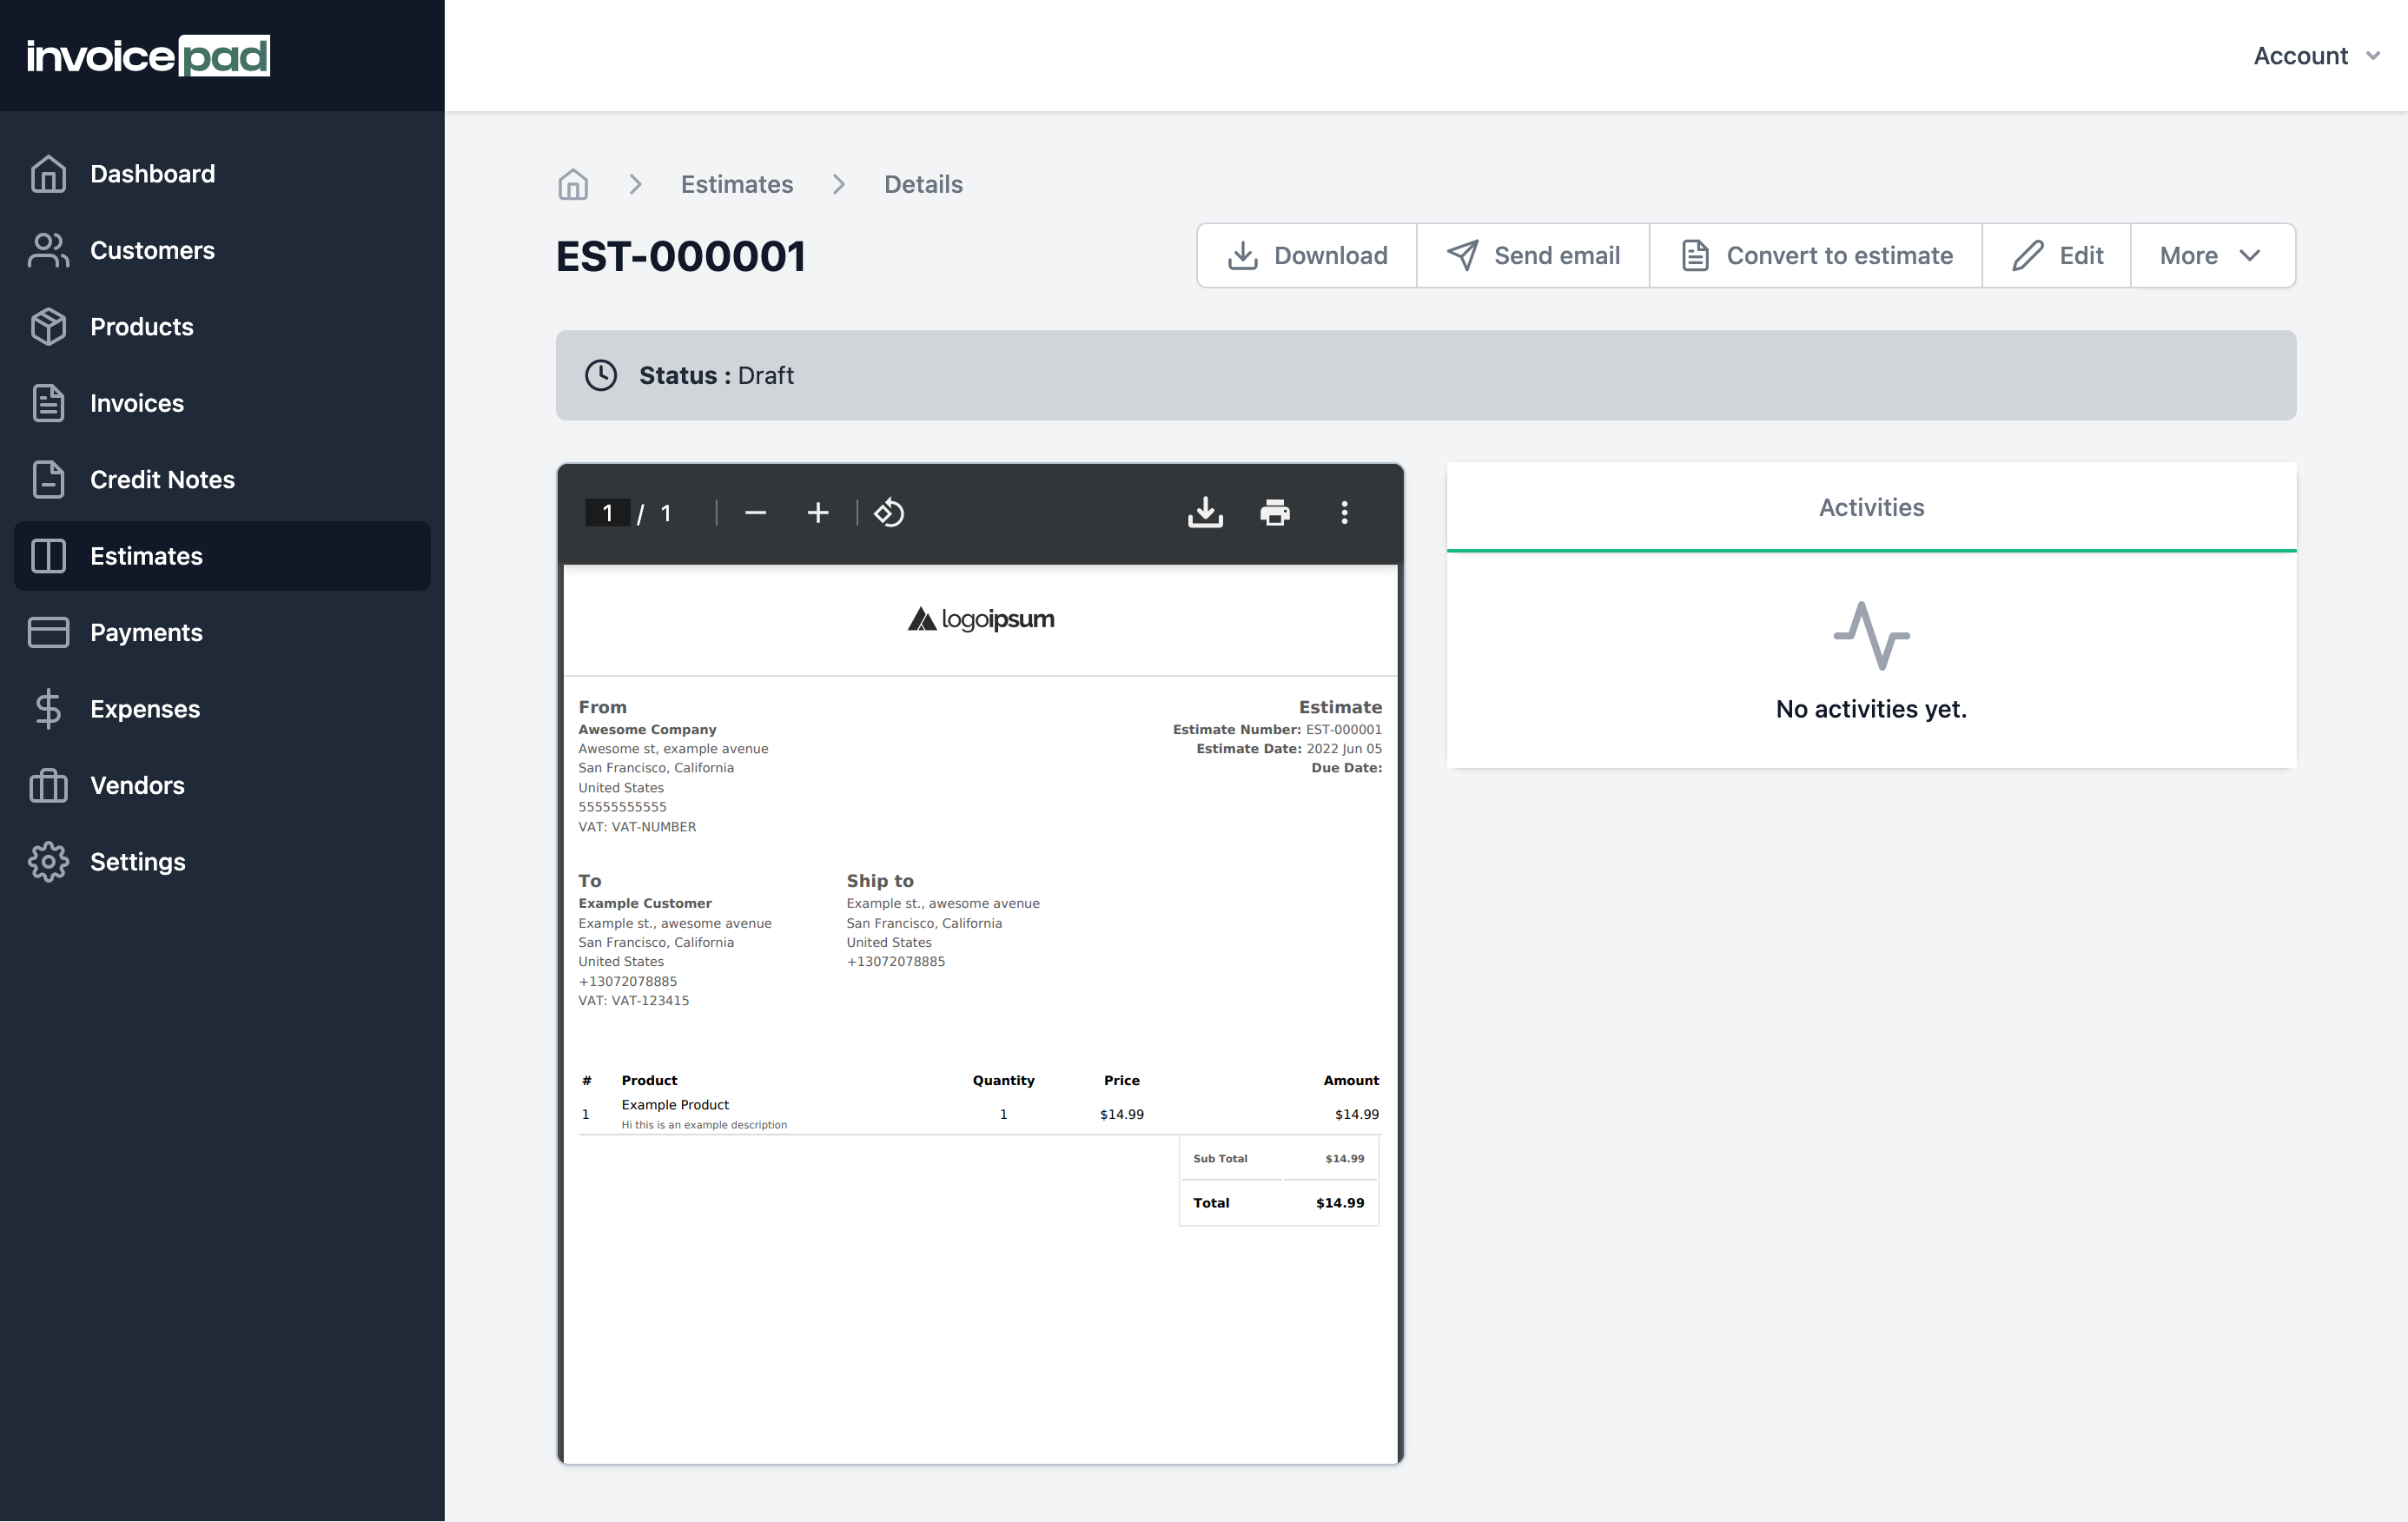Click the Products box icon
2408x1522 pixels.
click(48, 327)
